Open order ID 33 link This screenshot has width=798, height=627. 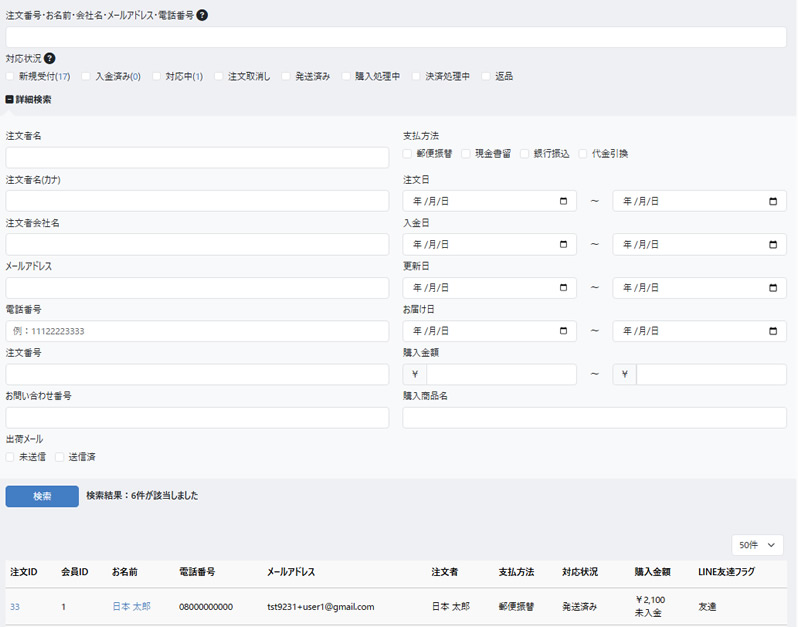[x=15, y=607]
